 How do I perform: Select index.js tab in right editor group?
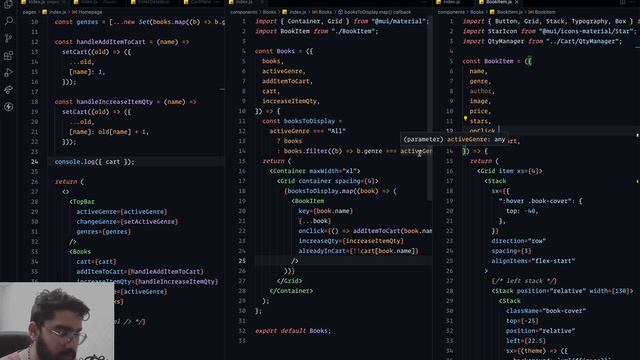click(x=449, y=2)
